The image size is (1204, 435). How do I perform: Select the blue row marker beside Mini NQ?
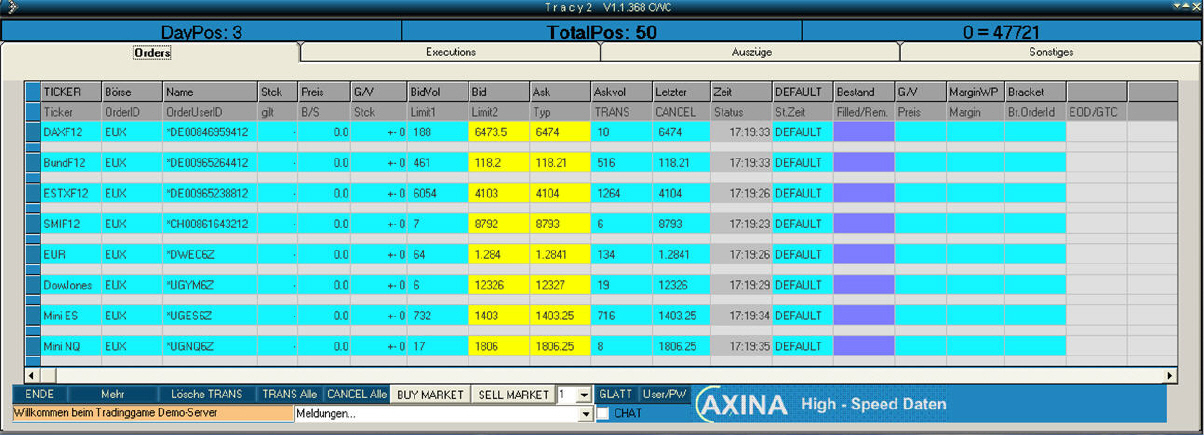tap(32, 347)
